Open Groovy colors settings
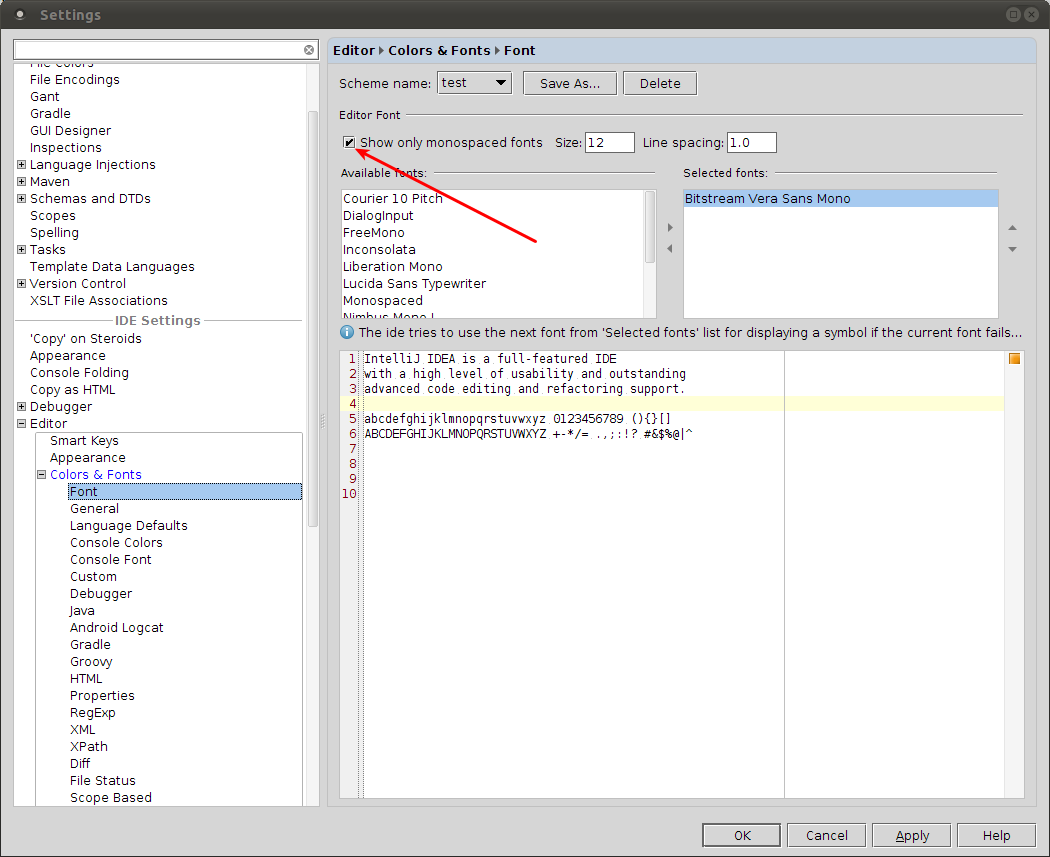This screenshot has width=1050, height=857. click(91, 661)
